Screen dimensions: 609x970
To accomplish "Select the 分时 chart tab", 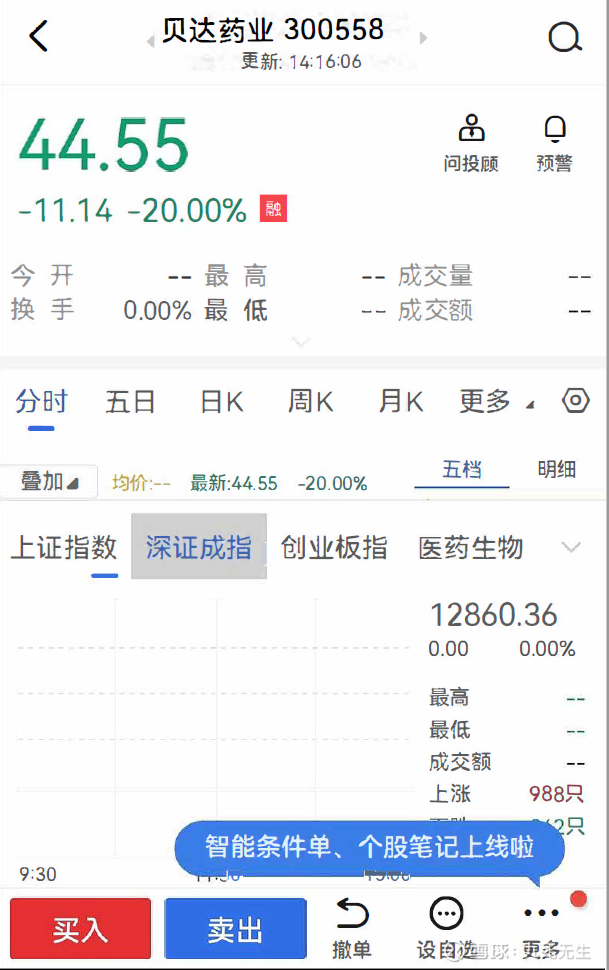I will tap(41, 402).
